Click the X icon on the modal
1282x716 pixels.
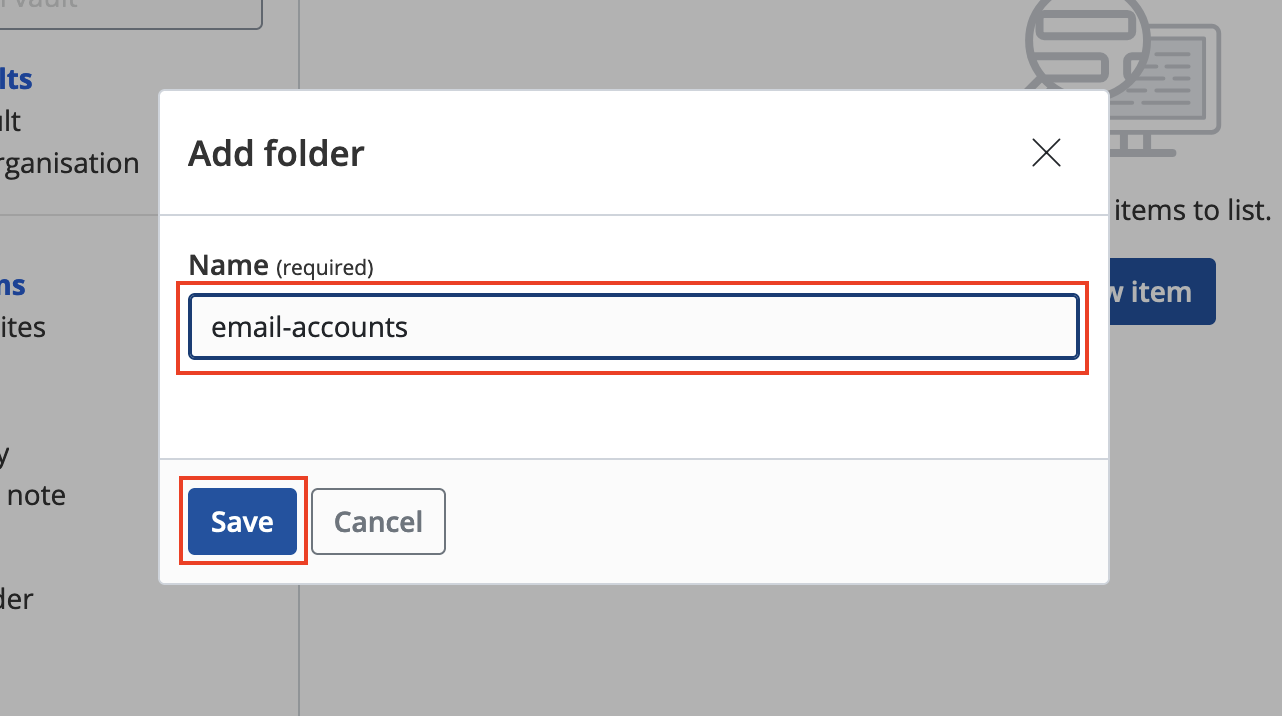coord(1045,153)
